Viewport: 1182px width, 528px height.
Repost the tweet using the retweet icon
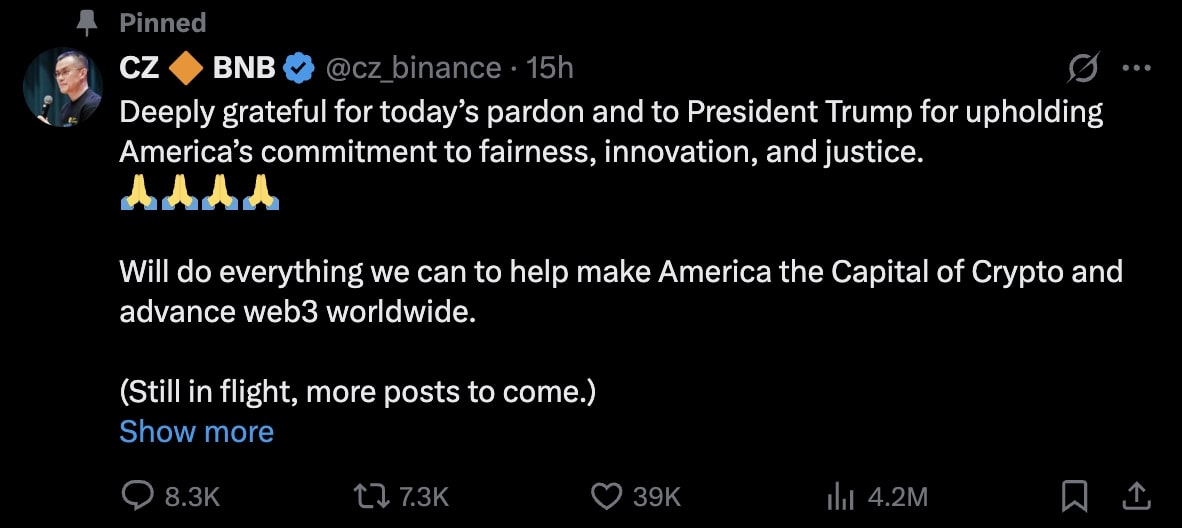click(x=371, y=495)
